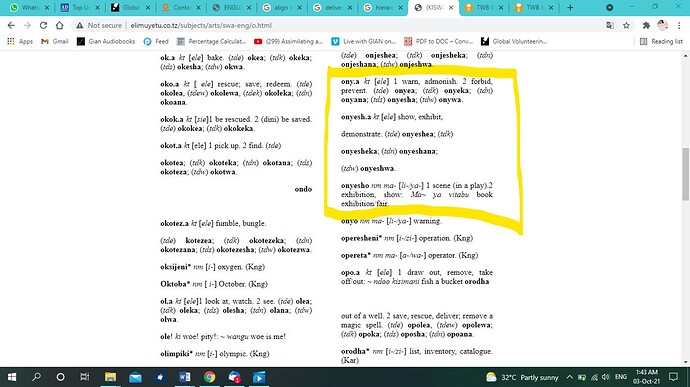
Task: Open the Apps shortcut in the bookmarks bar
Action: pyautogui.click(x=20, y=41)
